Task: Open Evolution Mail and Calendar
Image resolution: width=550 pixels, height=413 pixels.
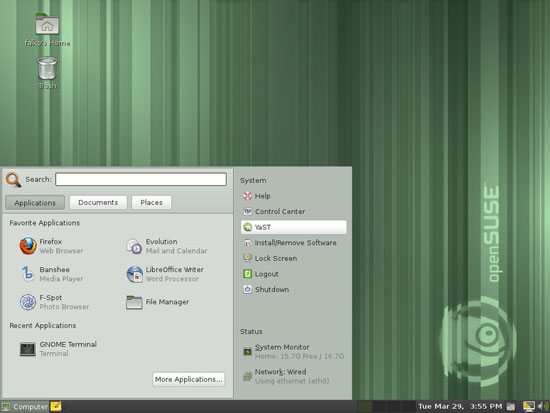Action: coord(167,246)
